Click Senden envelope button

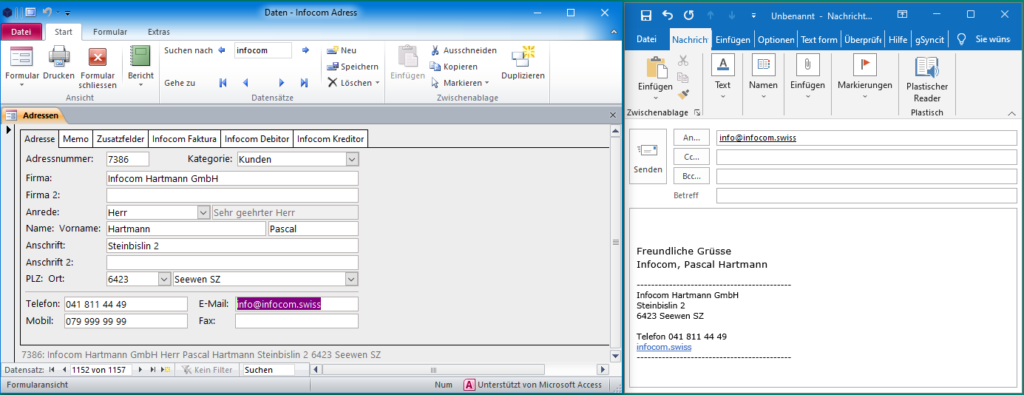click(647, 157)
